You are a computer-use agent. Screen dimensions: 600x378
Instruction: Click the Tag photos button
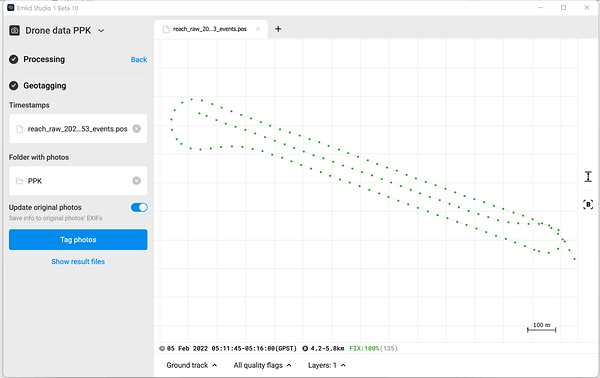78,240
